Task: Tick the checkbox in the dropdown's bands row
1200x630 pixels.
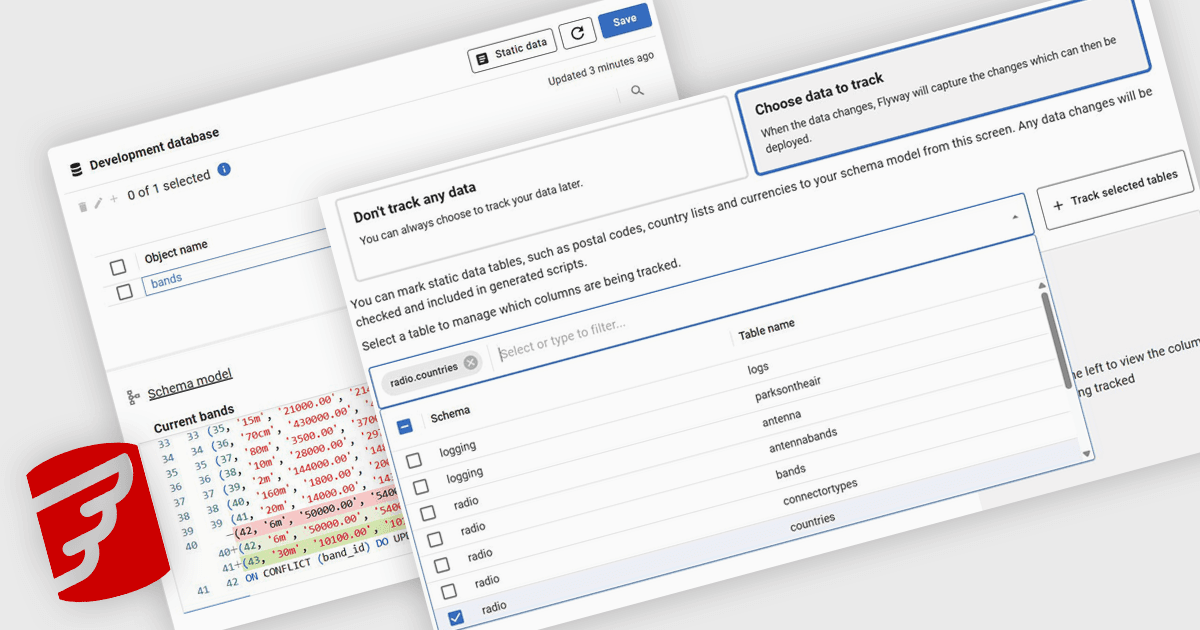Action: [x=442, y=566]
